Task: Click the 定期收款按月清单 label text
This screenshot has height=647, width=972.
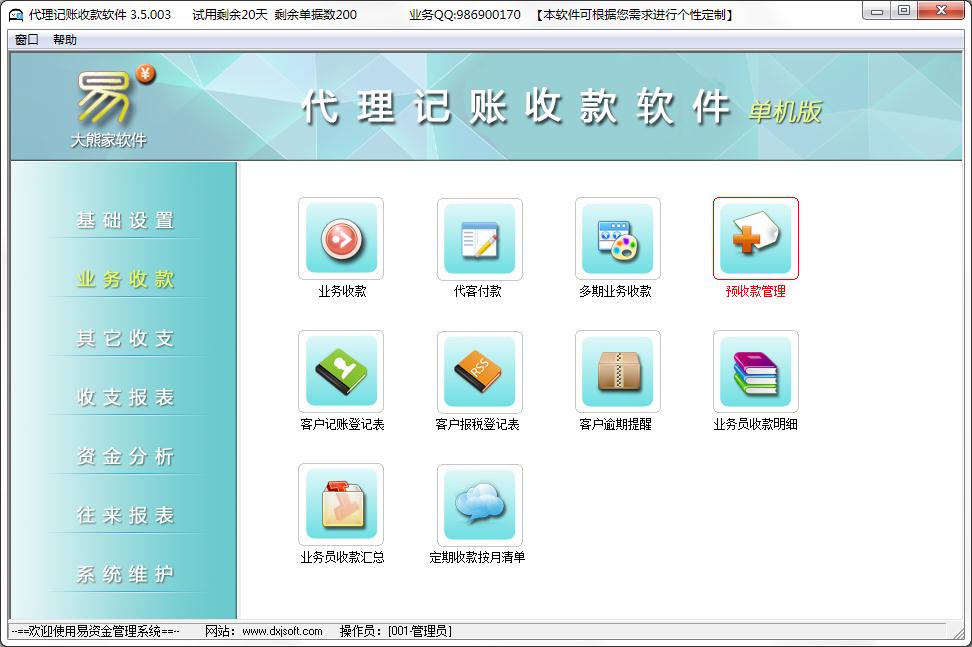Action: click(477, 557)
